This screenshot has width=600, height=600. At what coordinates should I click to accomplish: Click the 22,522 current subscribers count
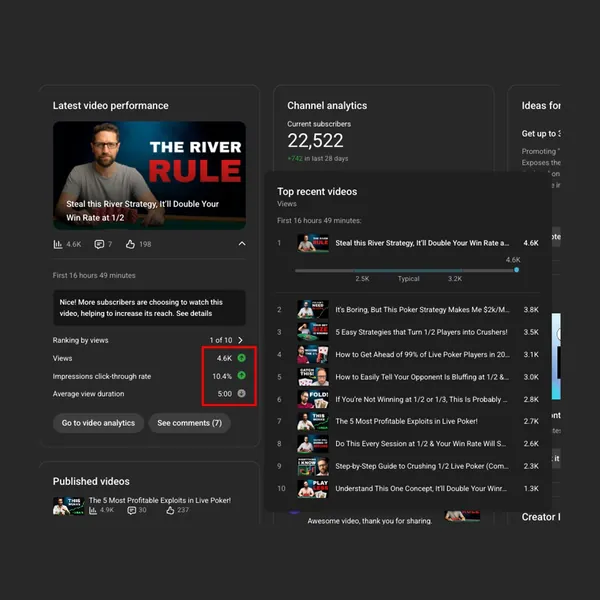315,140
